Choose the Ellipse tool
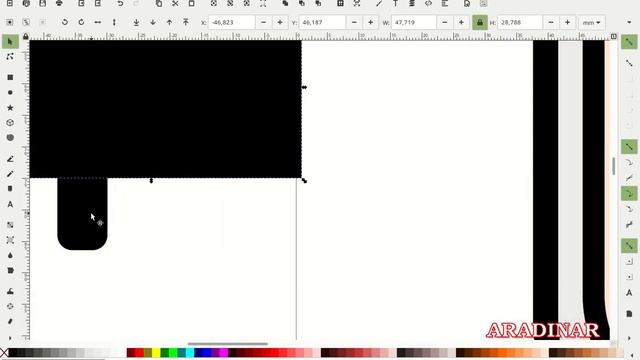The width and height of the screenshot is (640, 360). [10, 93]
